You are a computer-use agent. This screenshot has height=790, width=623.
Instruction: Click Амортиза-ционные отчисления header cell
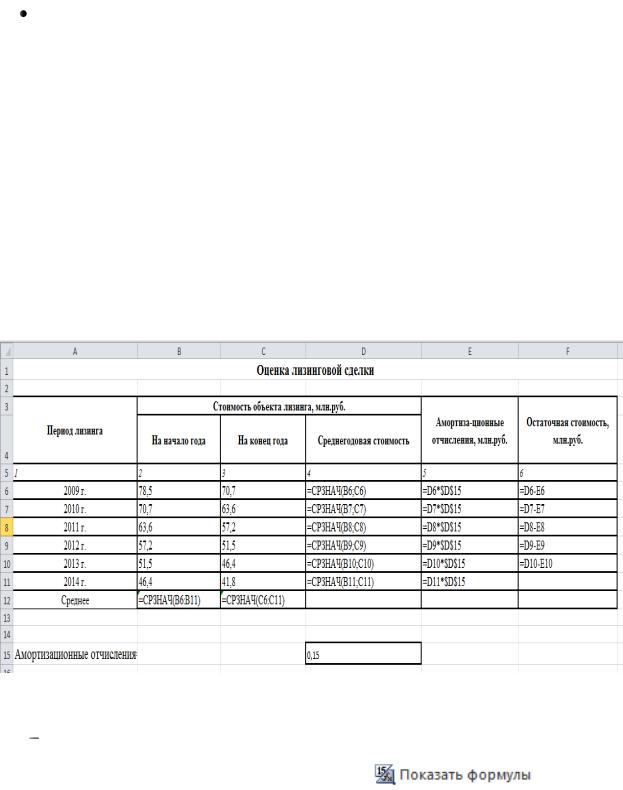469,430
